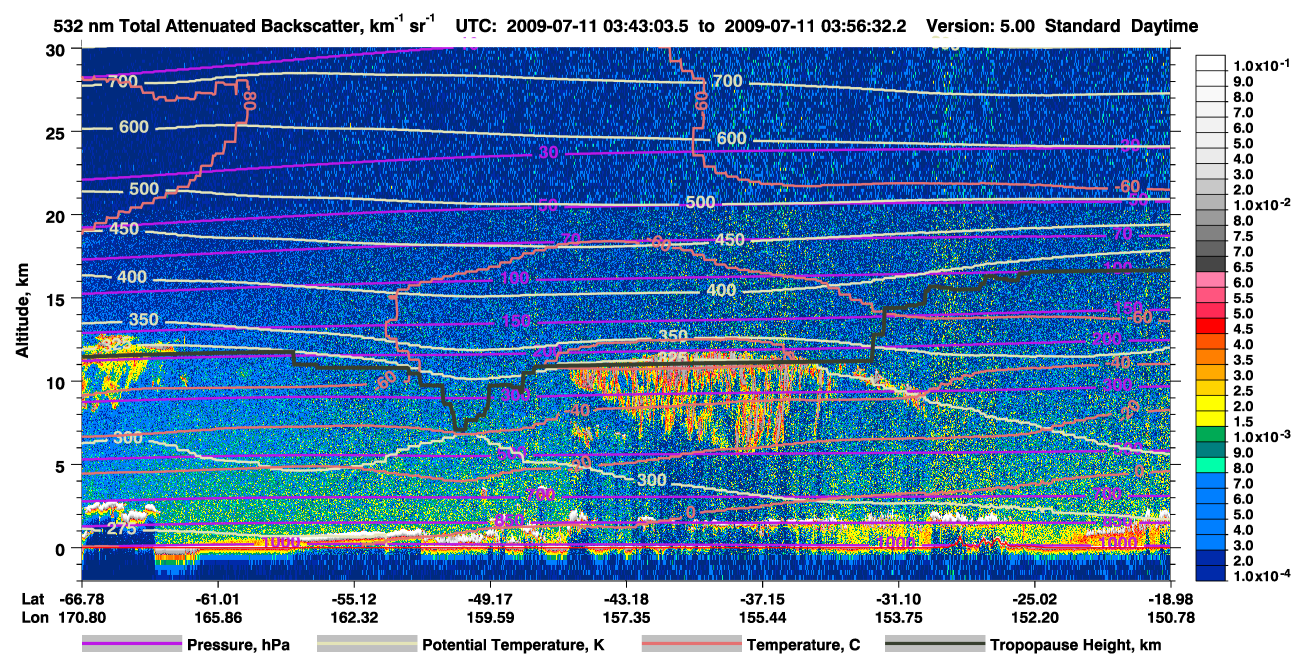Click longitude value 159.59
The width and height of the screenshot is (1300, 667).
(490, 617)
